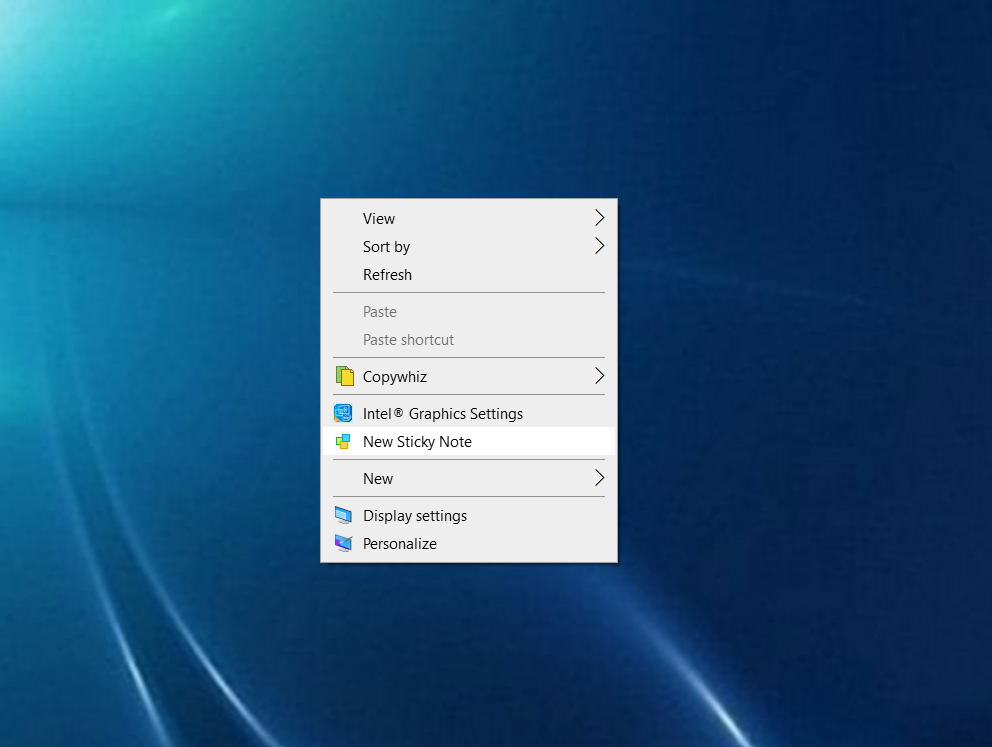Click the Personalize paintbrush icon
This screenshot has height=747, width=992.
(x=344, y=543)
